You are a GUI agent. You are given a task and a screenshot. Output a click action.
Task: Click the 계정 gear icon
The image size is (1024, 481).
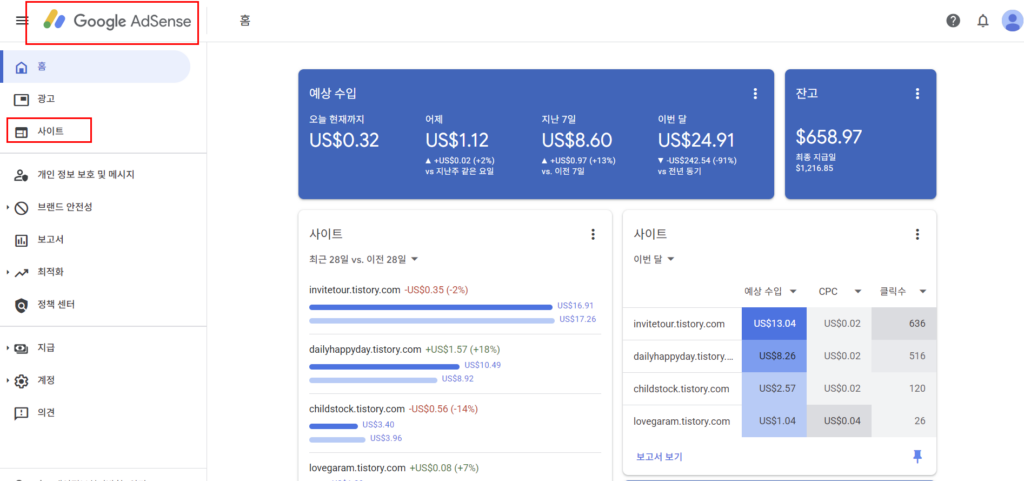tap(22, 380)
